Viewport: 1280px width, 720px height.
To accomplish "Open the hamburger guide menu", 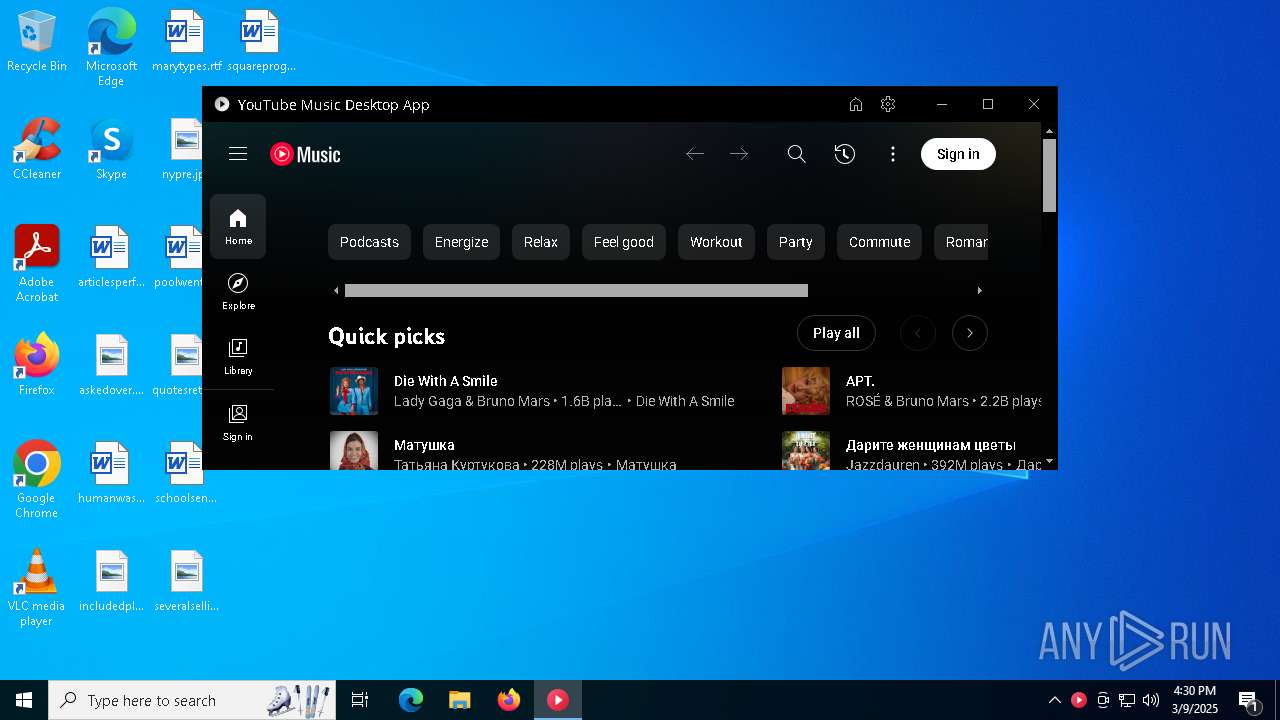I will (238, 154).
